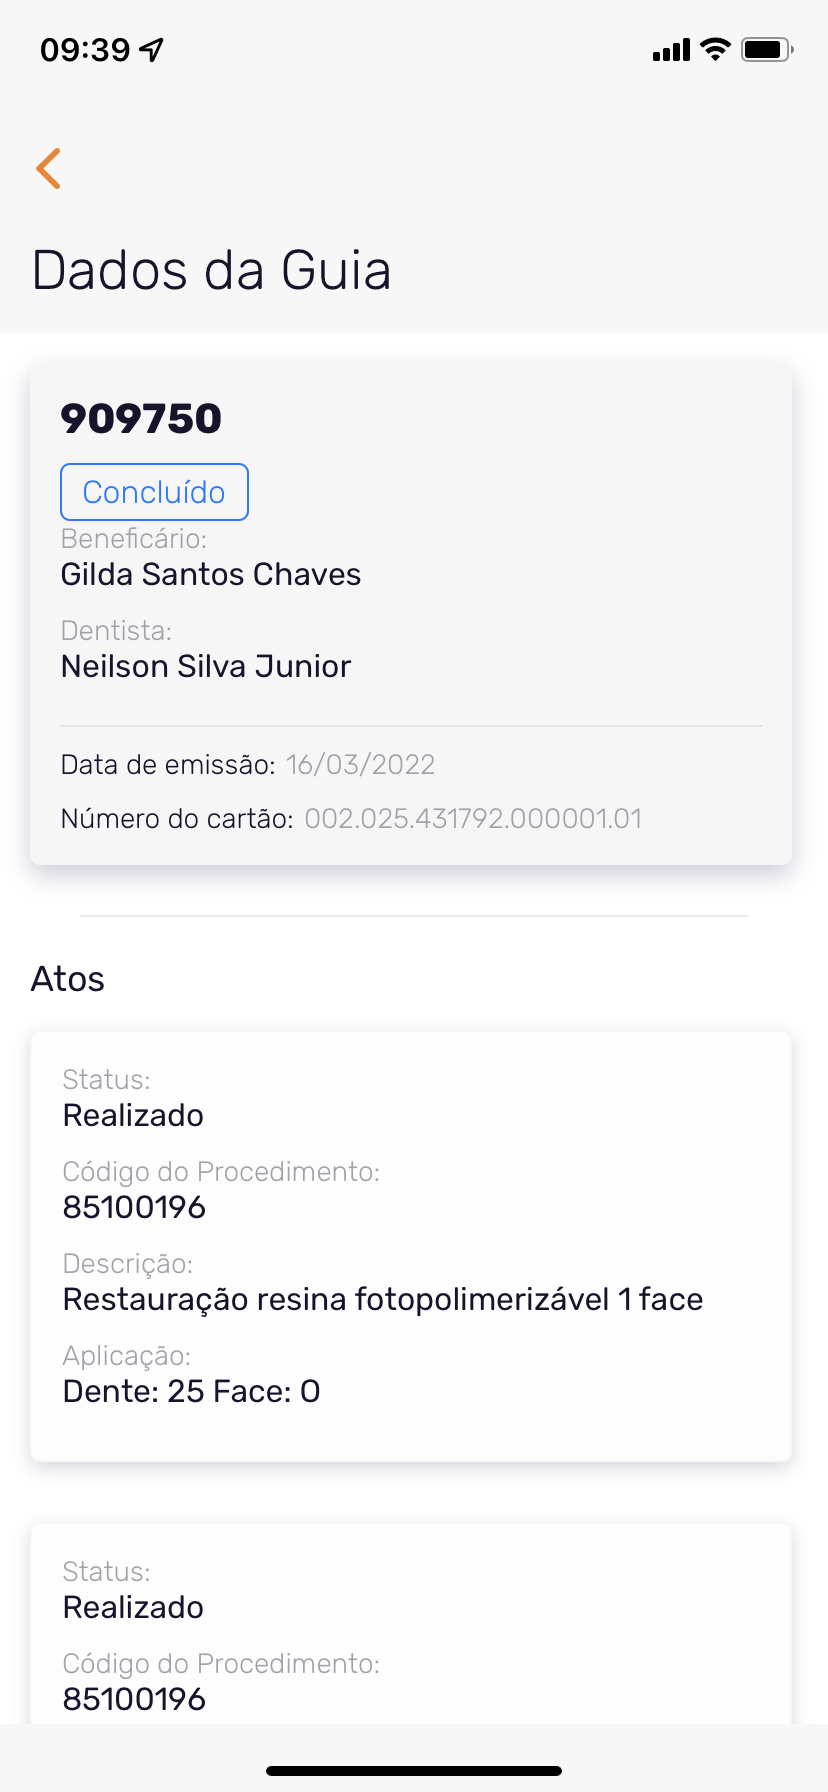
Task: Tap the Wi-Fi status icon
Action: click(715, 49)
